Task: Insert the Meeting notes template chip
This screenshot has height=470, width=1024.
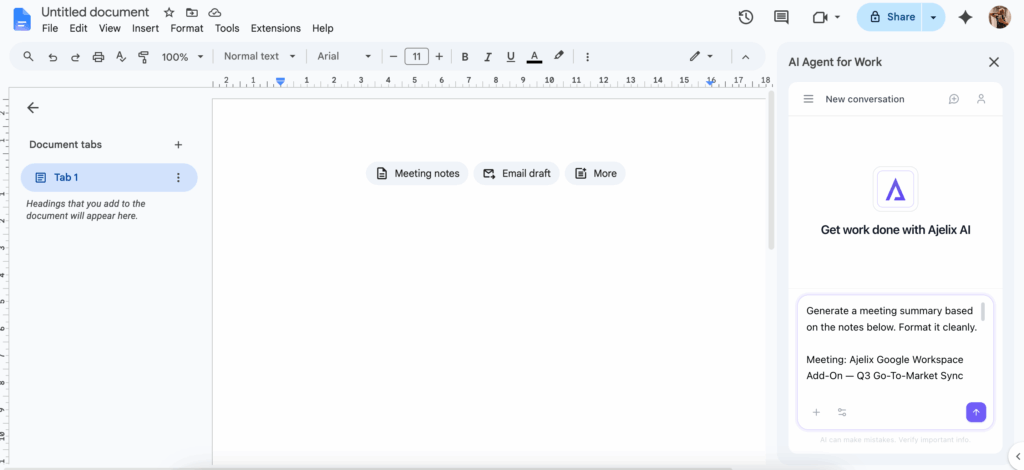Action: [x=417, y=174]
